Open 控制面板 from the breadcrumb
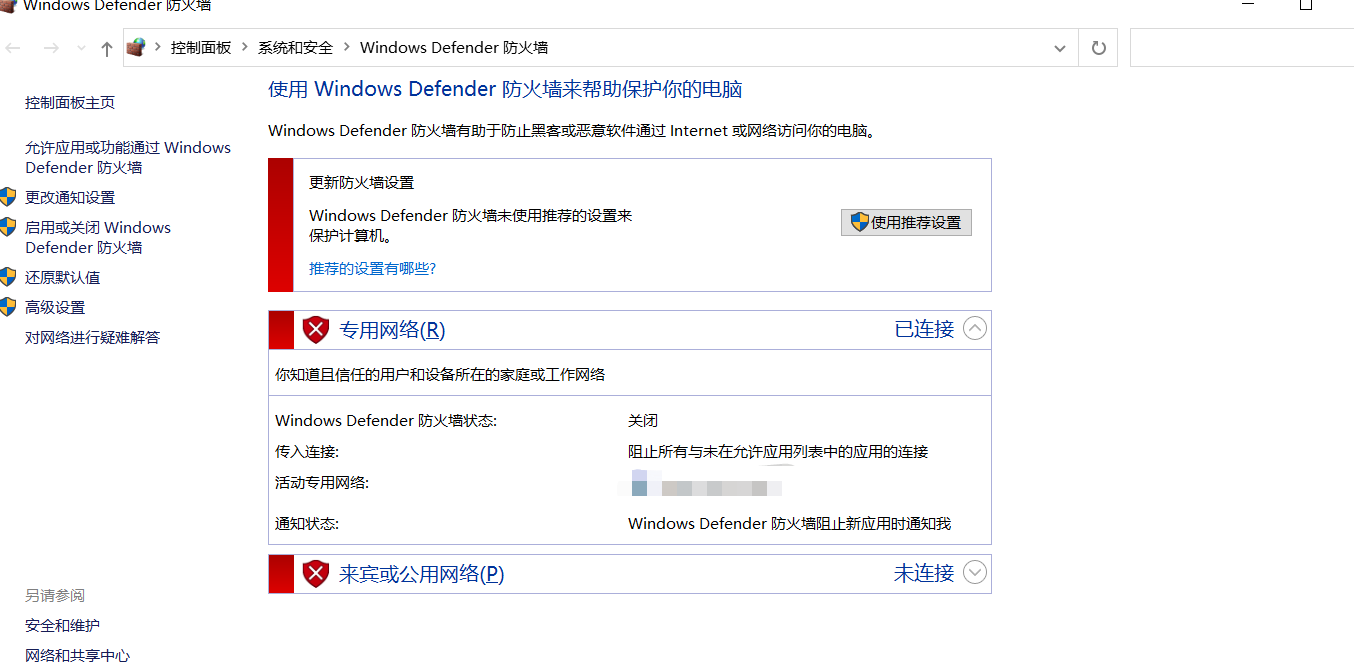The height and width of the screenshot is (671, 1354). coord(202,47)
